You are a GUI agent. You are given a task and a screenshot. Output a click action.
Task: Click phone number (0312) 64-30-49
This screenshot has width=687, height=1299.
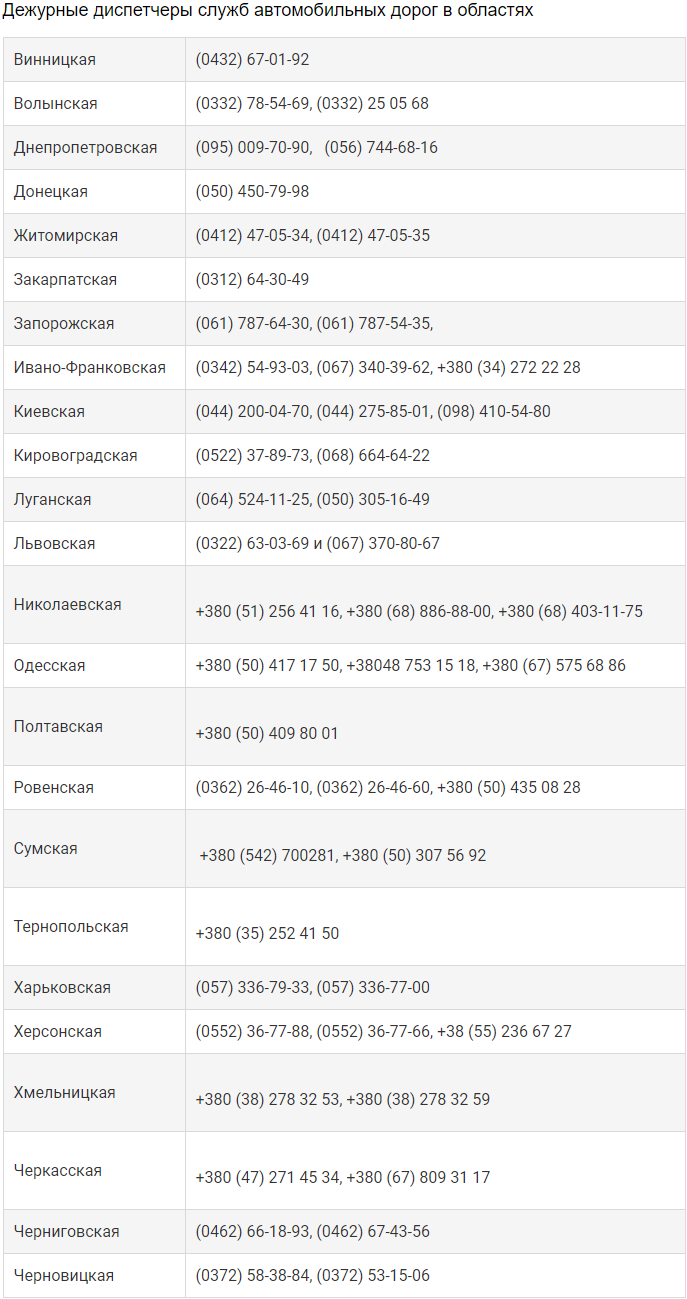pos(252,280)
